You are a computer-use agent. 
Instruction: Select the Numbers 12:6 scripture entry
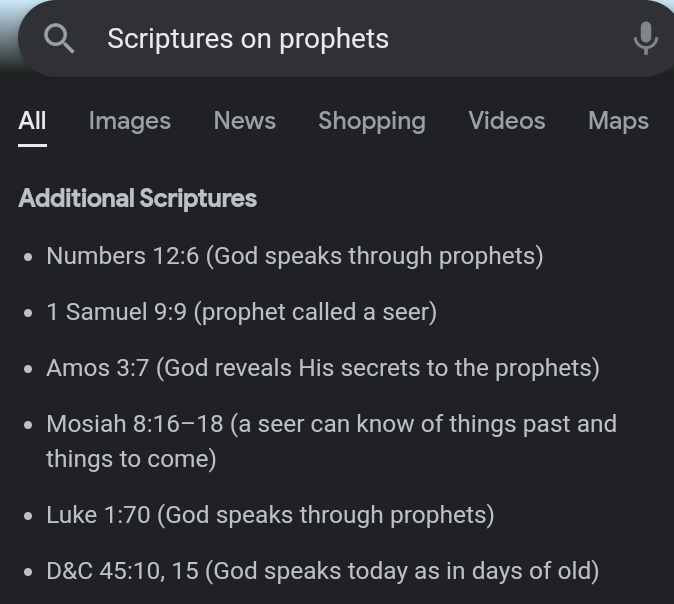pos(294,256)
